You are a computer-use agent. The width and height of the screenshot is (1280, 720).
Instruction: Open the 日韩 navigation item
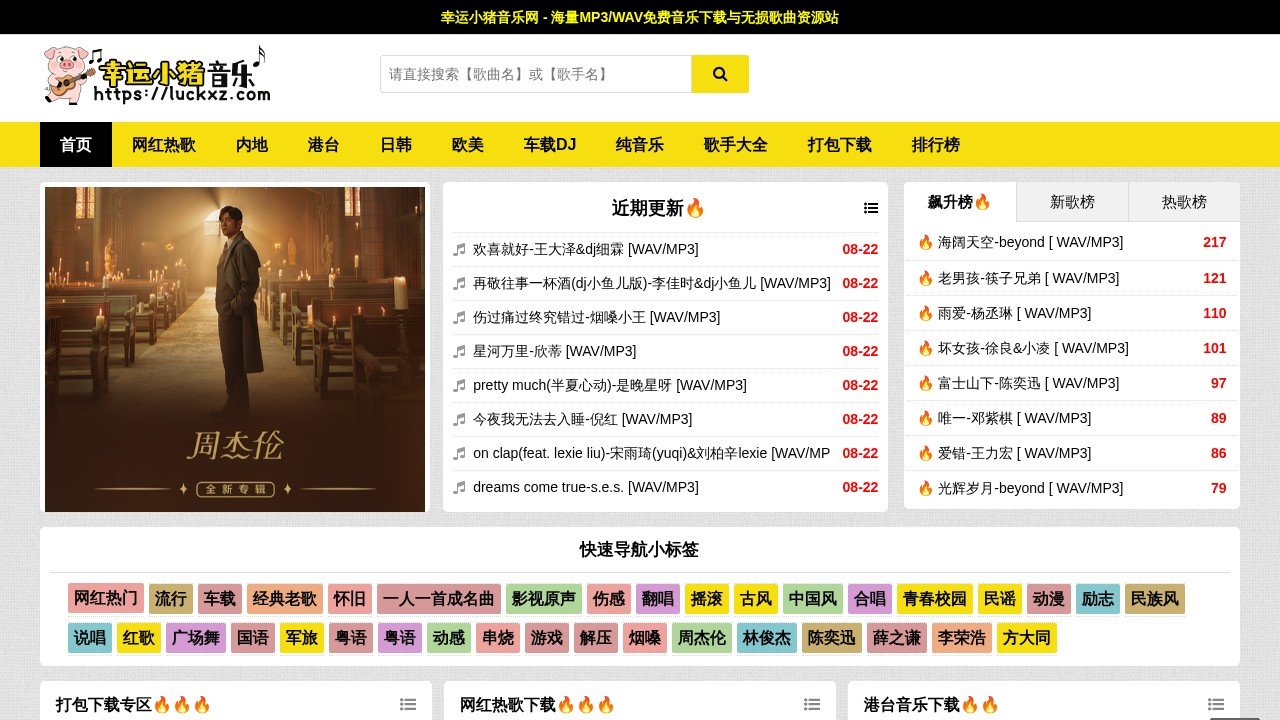[396, 145]
